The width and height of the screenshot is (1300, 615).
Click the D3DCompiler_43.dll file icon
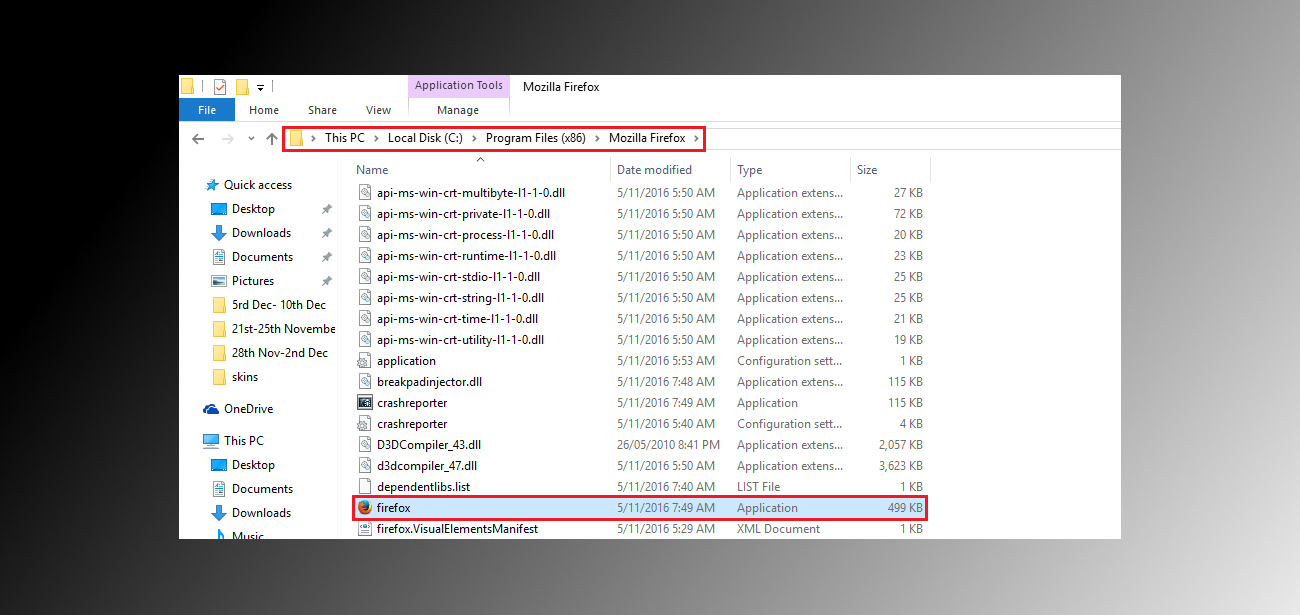click(x=365, y=445)
